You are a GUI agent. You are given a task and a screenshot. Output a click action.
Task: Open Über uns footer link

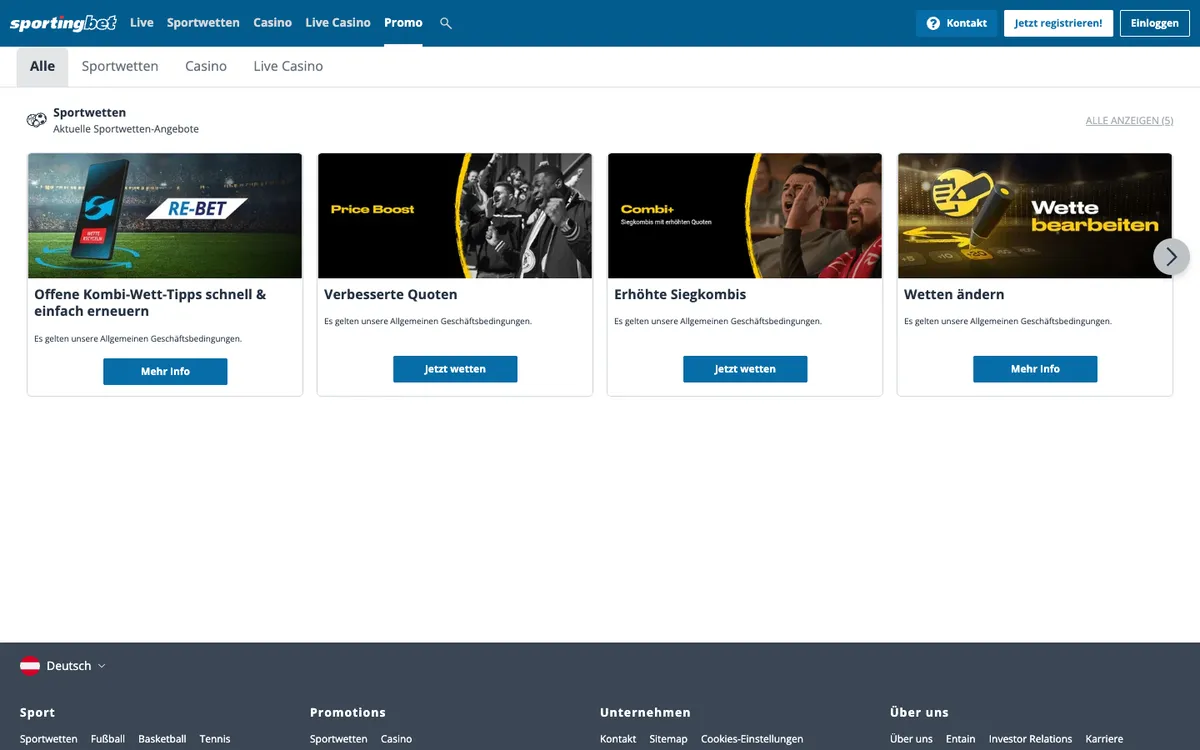[911, 739]
